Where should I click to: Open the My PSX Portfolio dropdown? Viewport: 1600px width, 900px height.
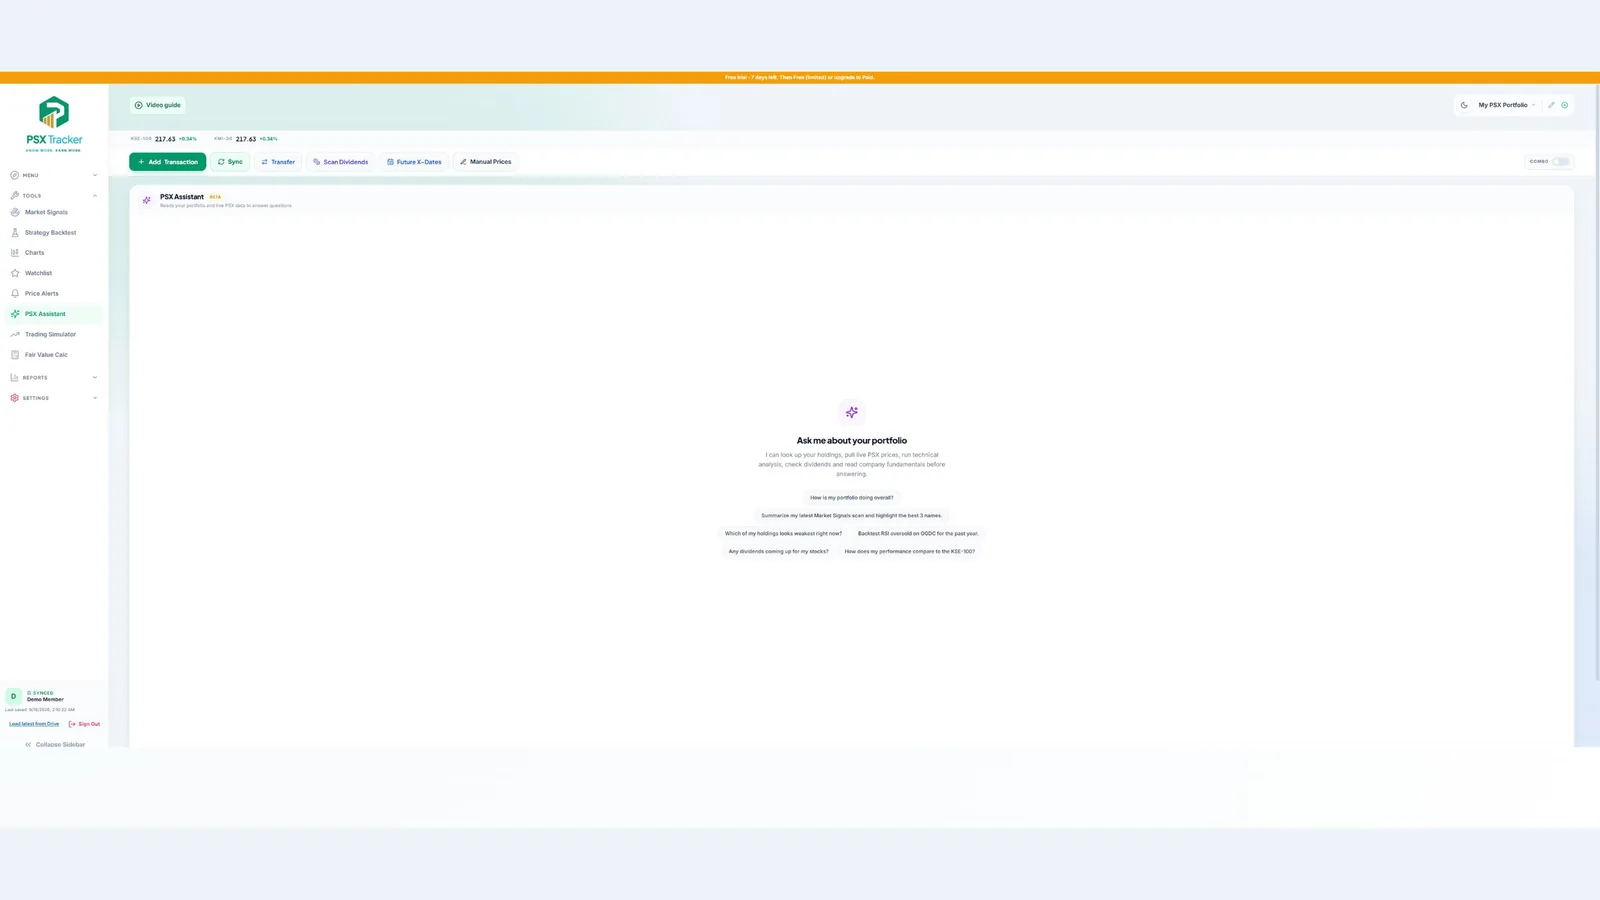pos(1506,105)
